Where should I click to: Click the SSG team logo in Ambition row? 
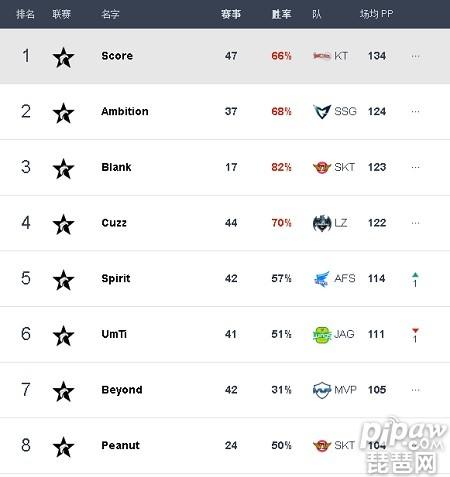(x=322, y=112)
